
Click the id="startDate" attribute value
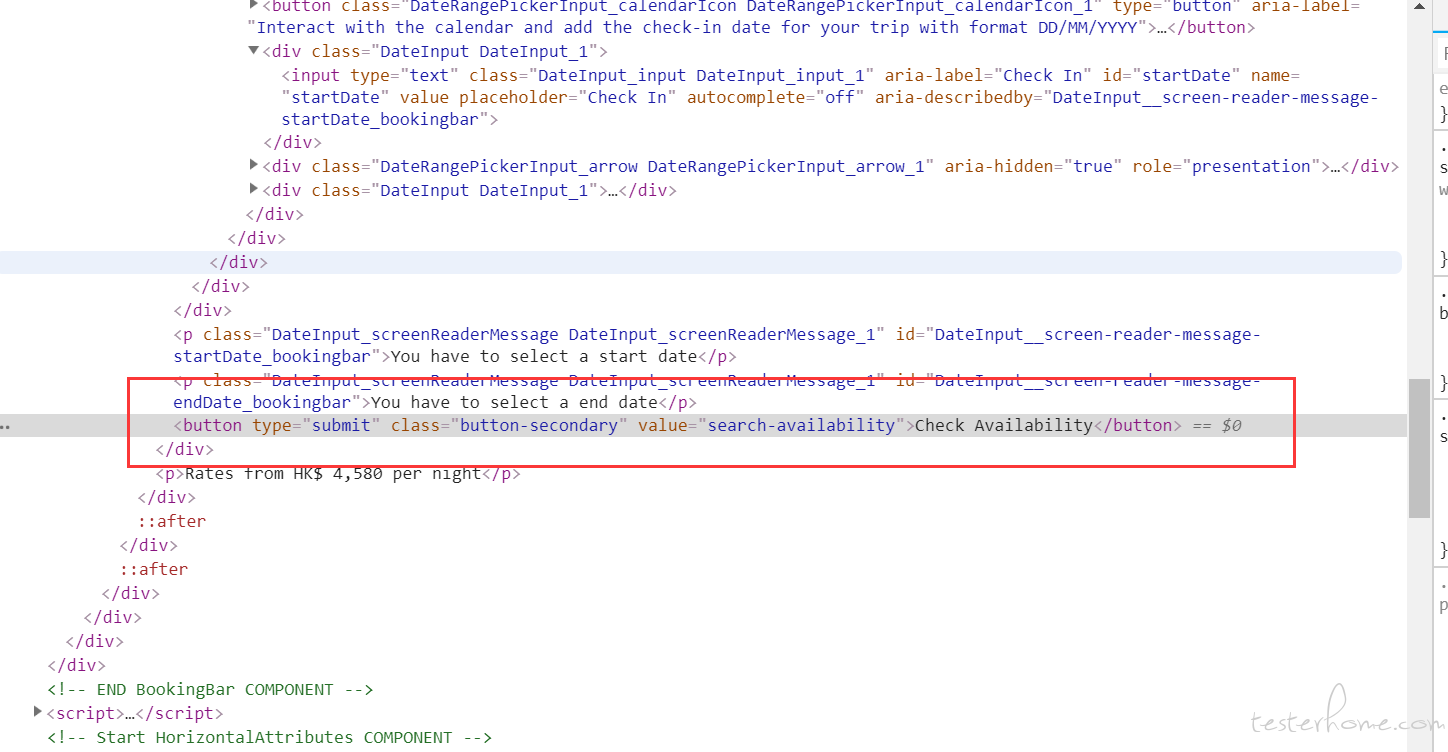[x=1187, y=75]
